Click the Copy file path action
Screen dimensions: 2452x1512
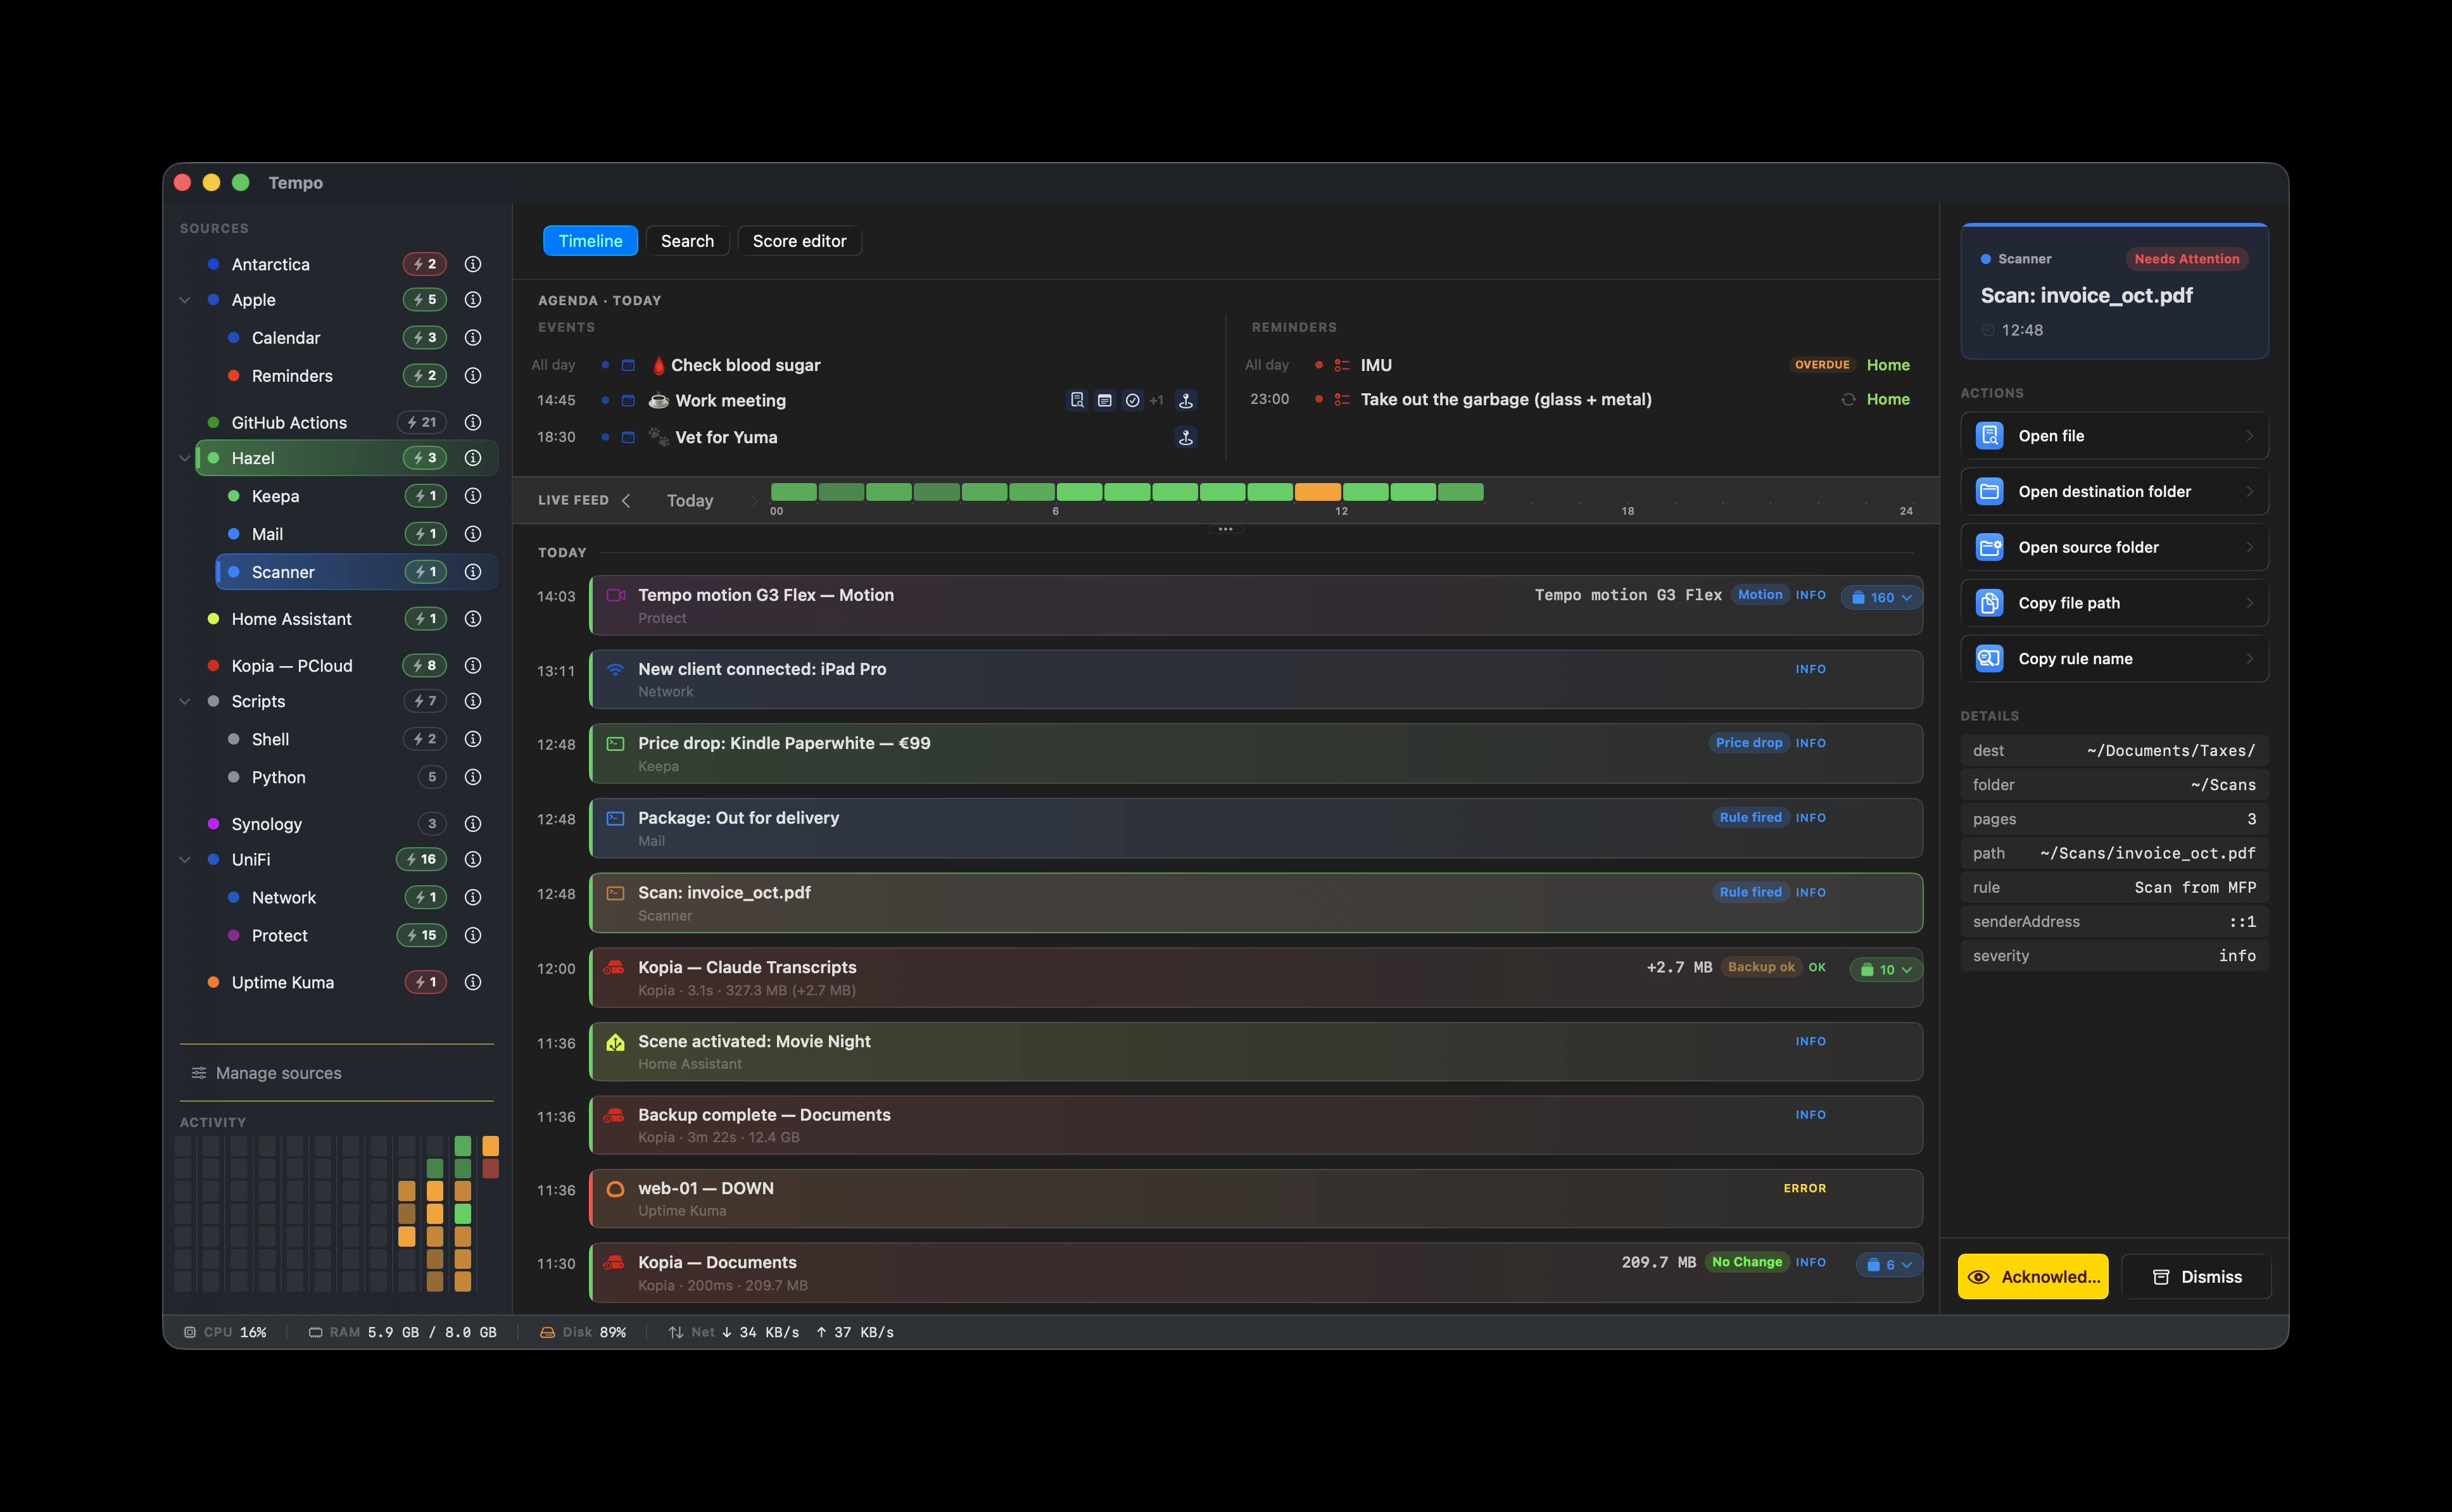point(2114,603)
